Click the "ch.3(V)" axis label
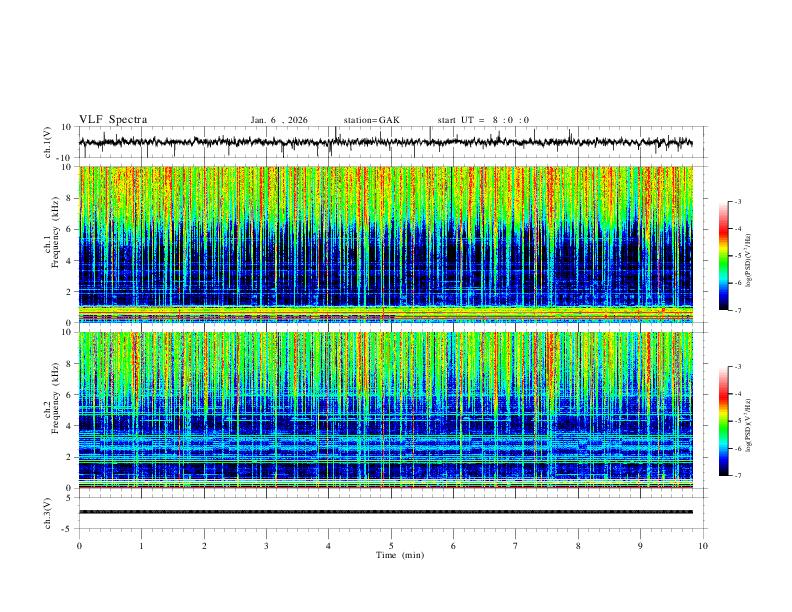 click(48, 513)
